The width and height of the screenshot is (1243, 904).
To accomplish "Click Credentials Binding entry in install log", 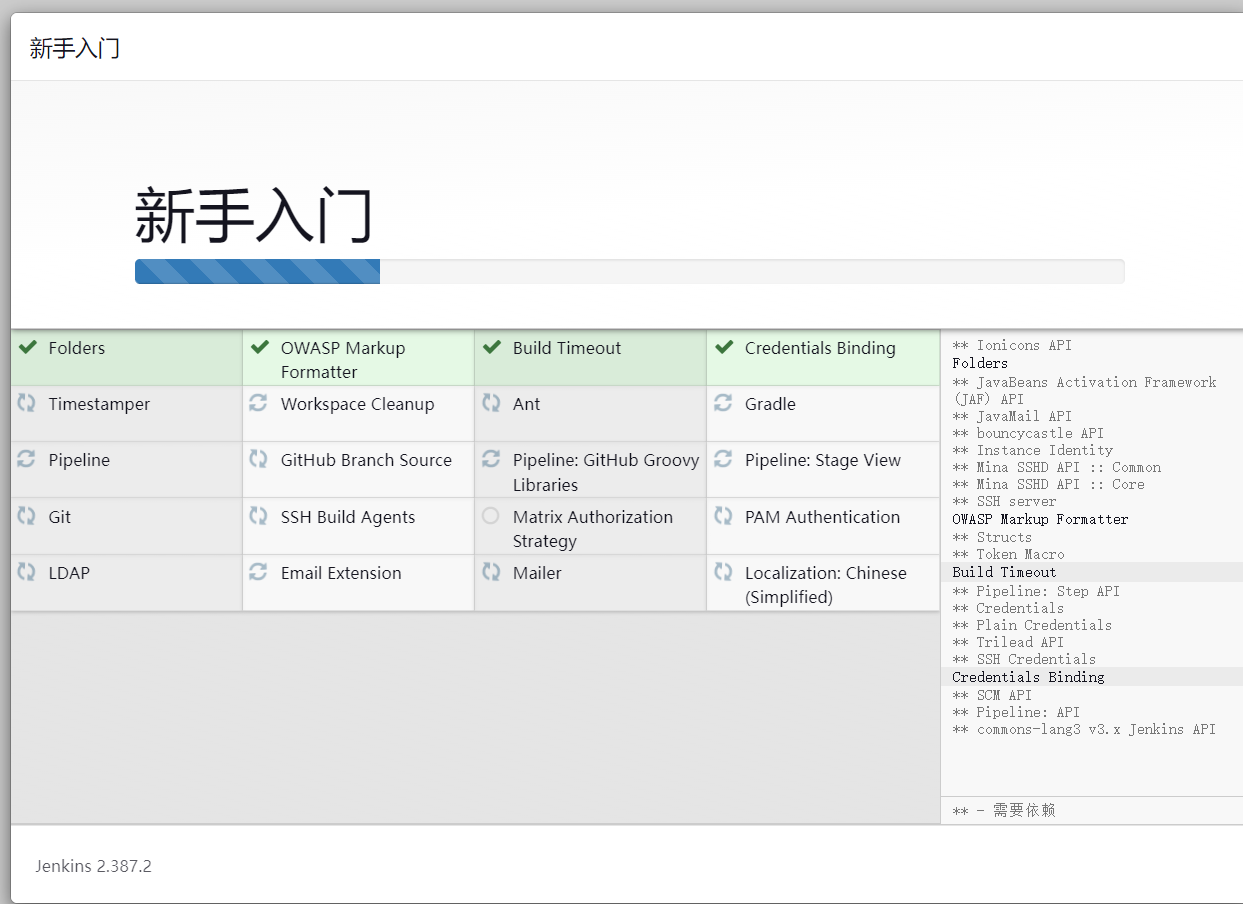I will pyautogui.click(x=1028, y=677).
